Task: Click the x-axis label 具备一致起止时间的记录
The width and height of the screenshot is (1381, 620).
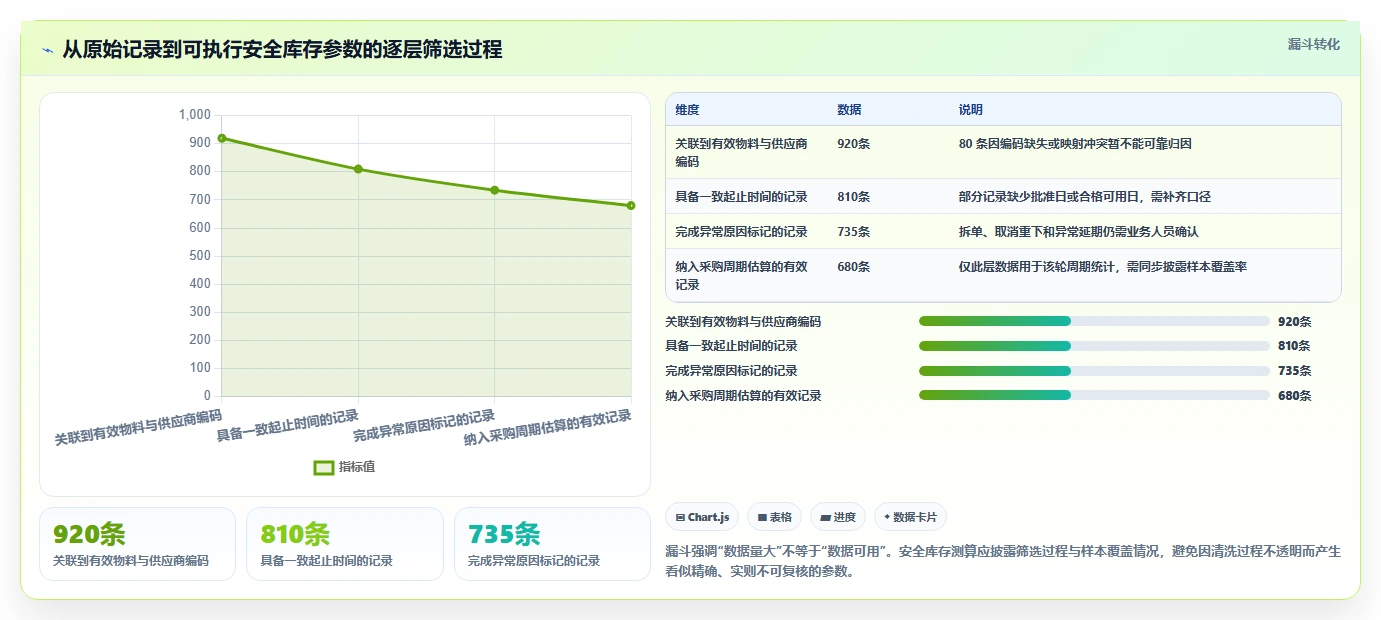Action: (288, 426)
